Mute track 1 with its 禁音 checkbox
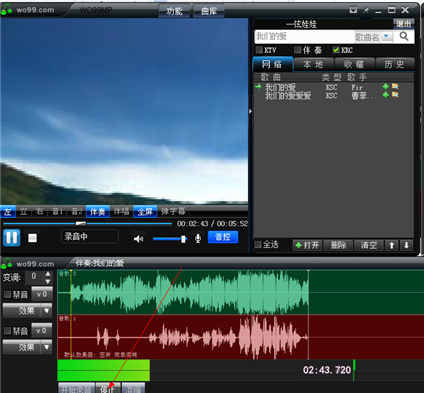Image resolution: width=424 pixels, height=393 pixels. coord(7,331)
